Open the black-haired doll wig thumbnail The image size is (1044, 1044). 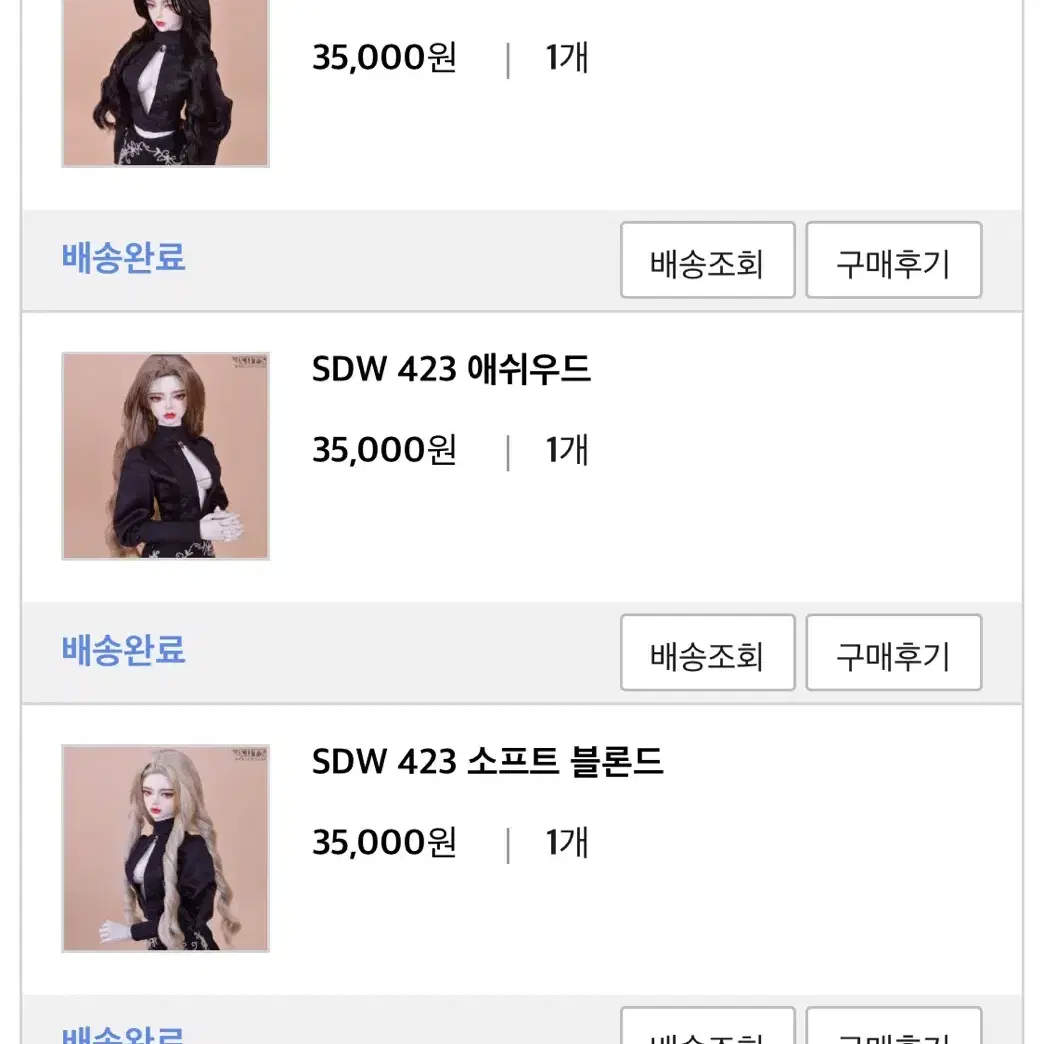point(165,83)
